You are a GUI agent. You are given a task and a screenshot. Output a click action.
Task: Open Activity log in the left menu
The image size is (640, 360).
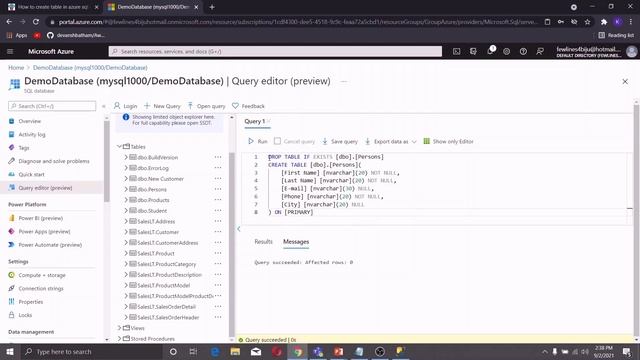click(x=32, y=134)
